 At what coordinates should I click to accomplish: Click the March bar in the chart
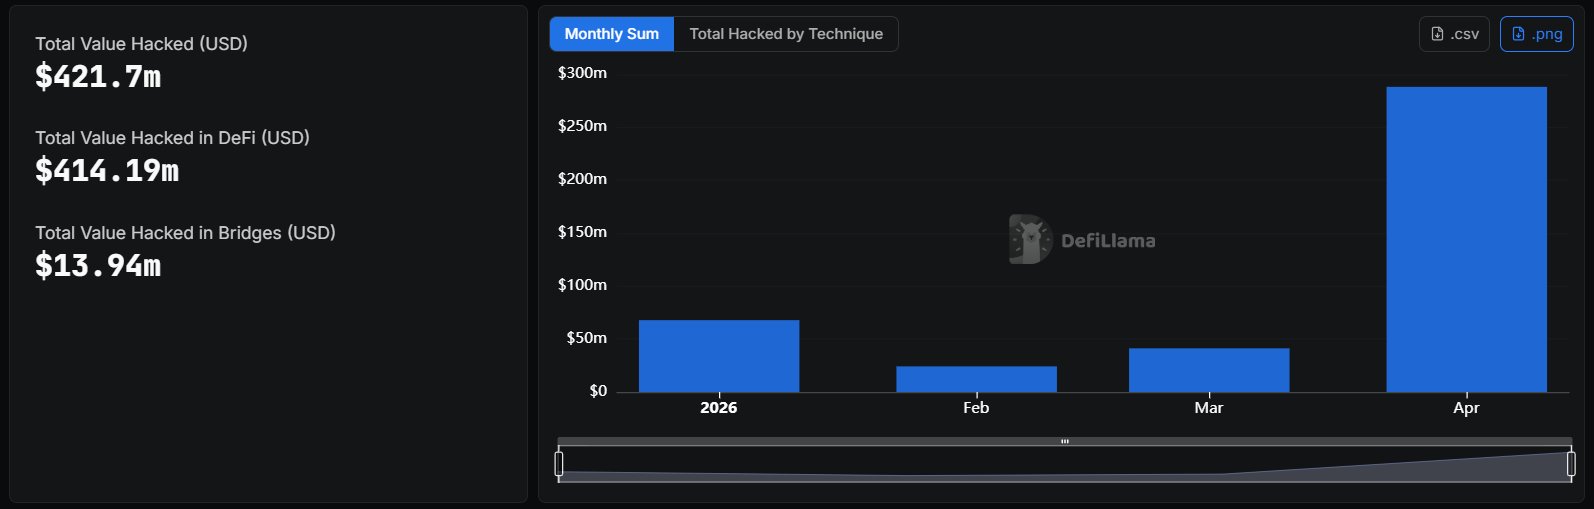pos(1209,370)
